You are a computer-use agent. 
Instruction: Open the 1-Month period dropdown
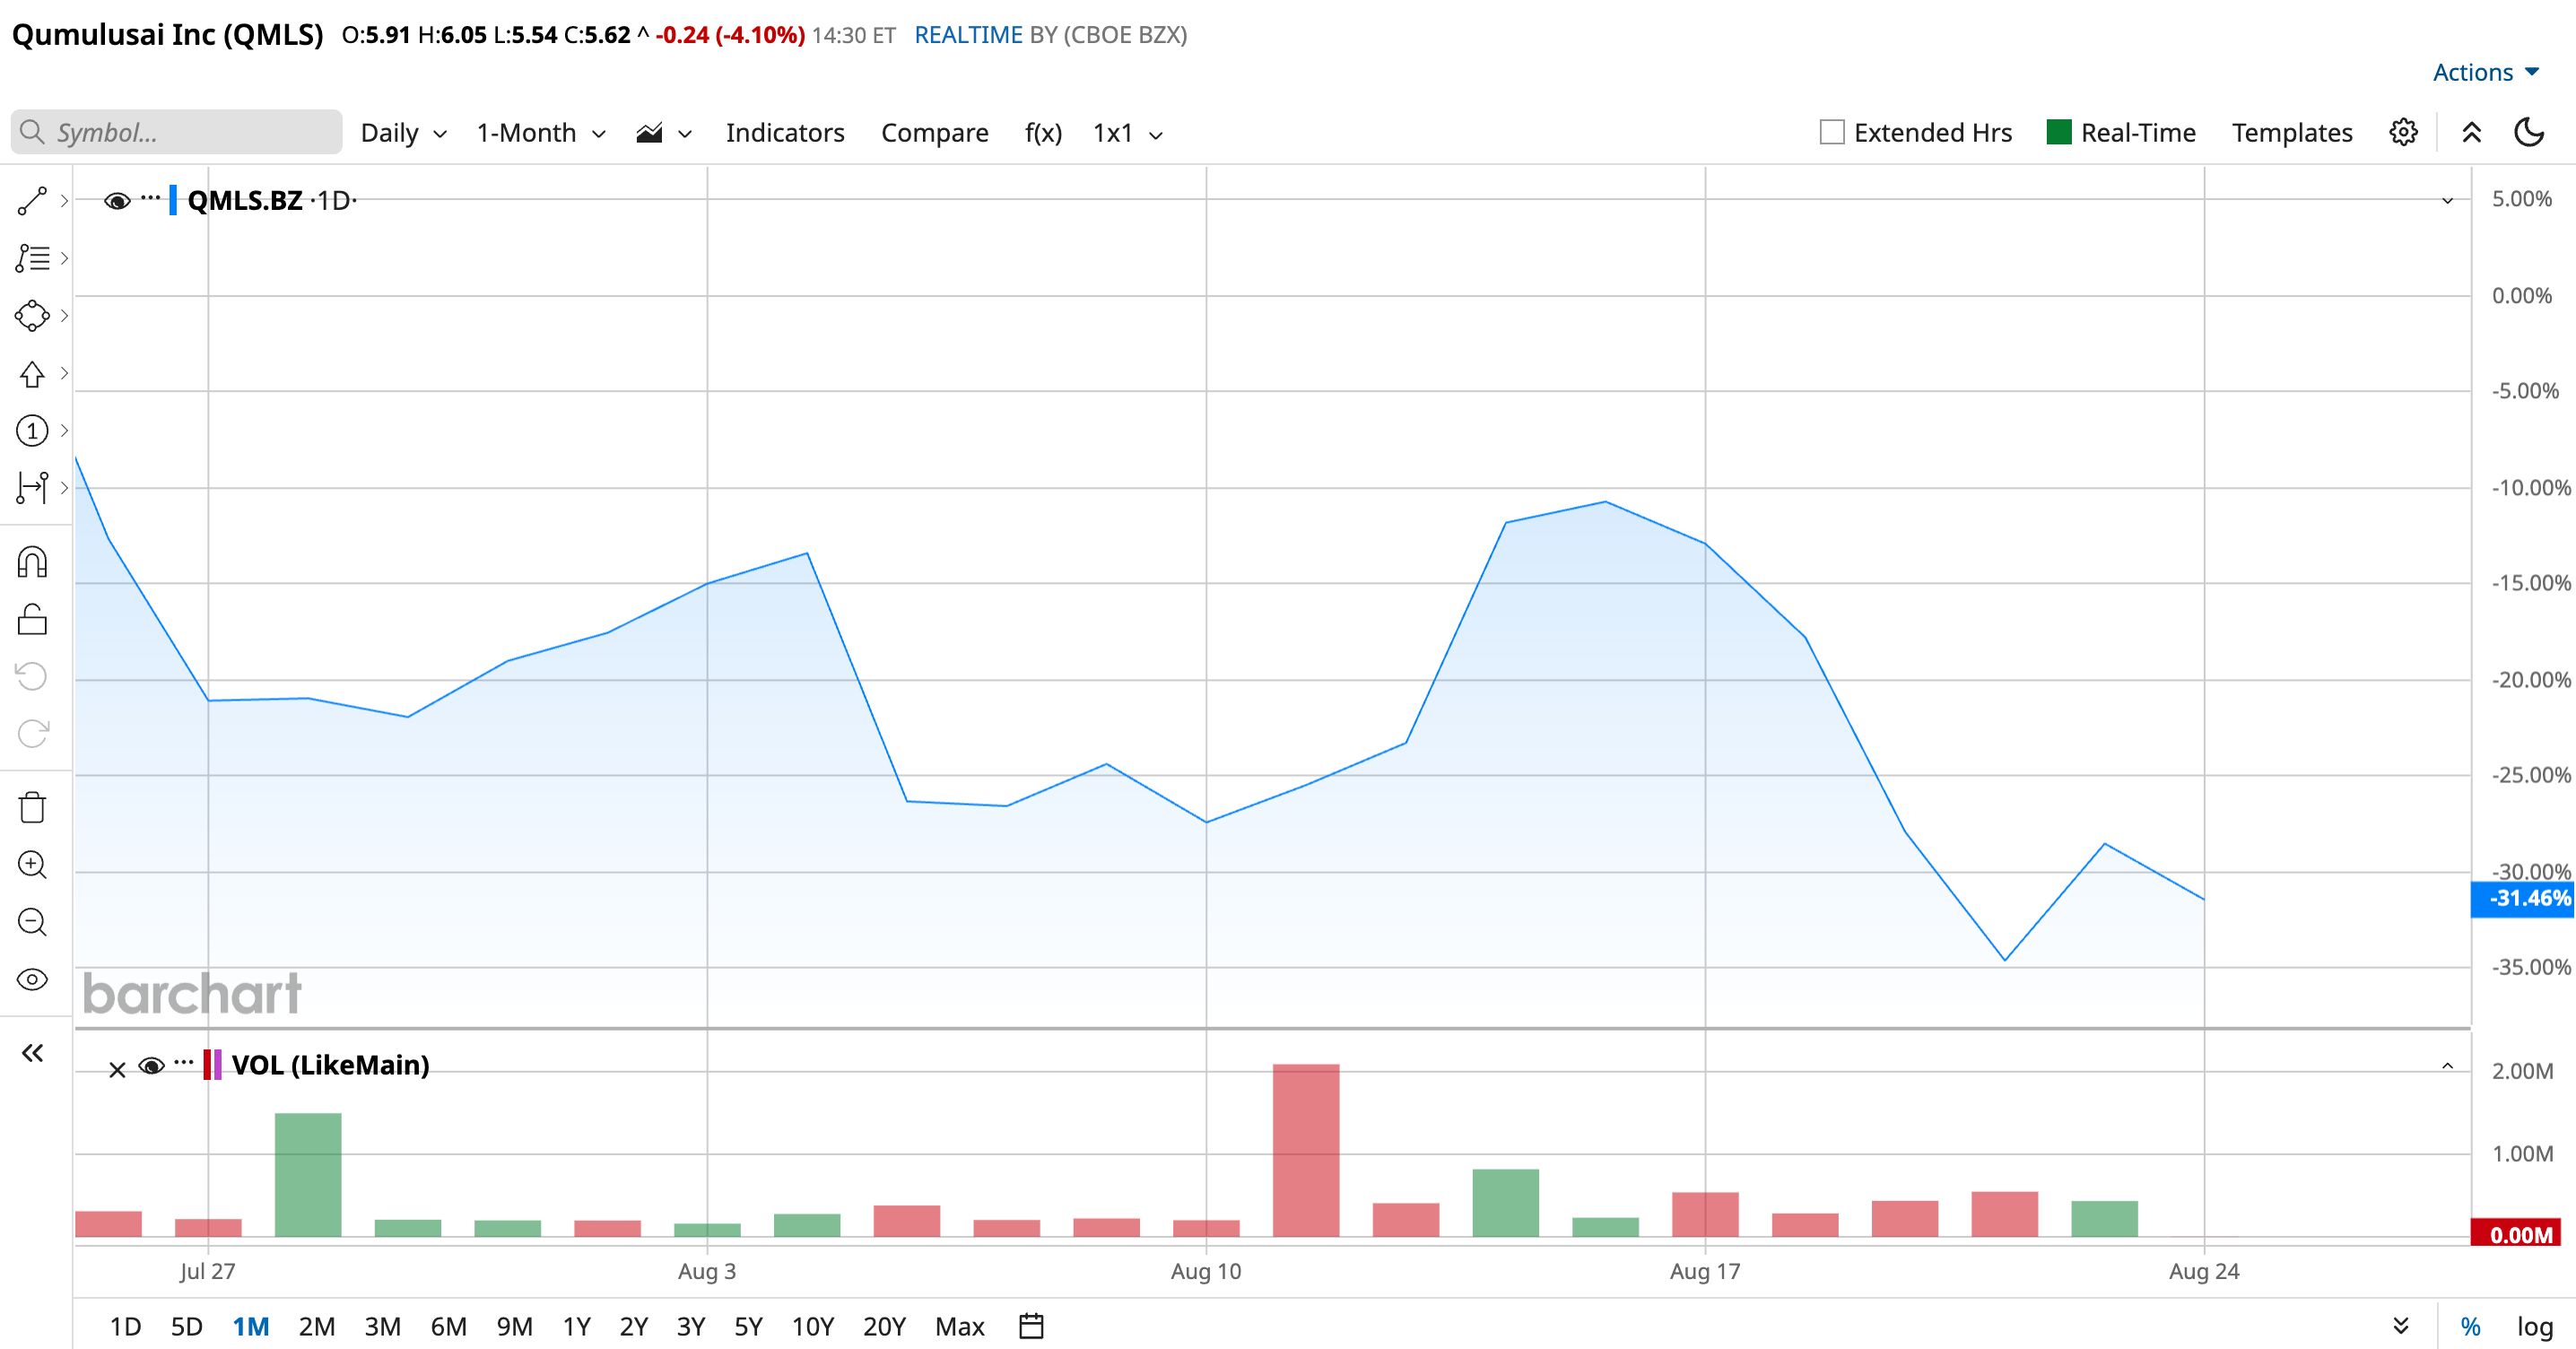point(541,133)
